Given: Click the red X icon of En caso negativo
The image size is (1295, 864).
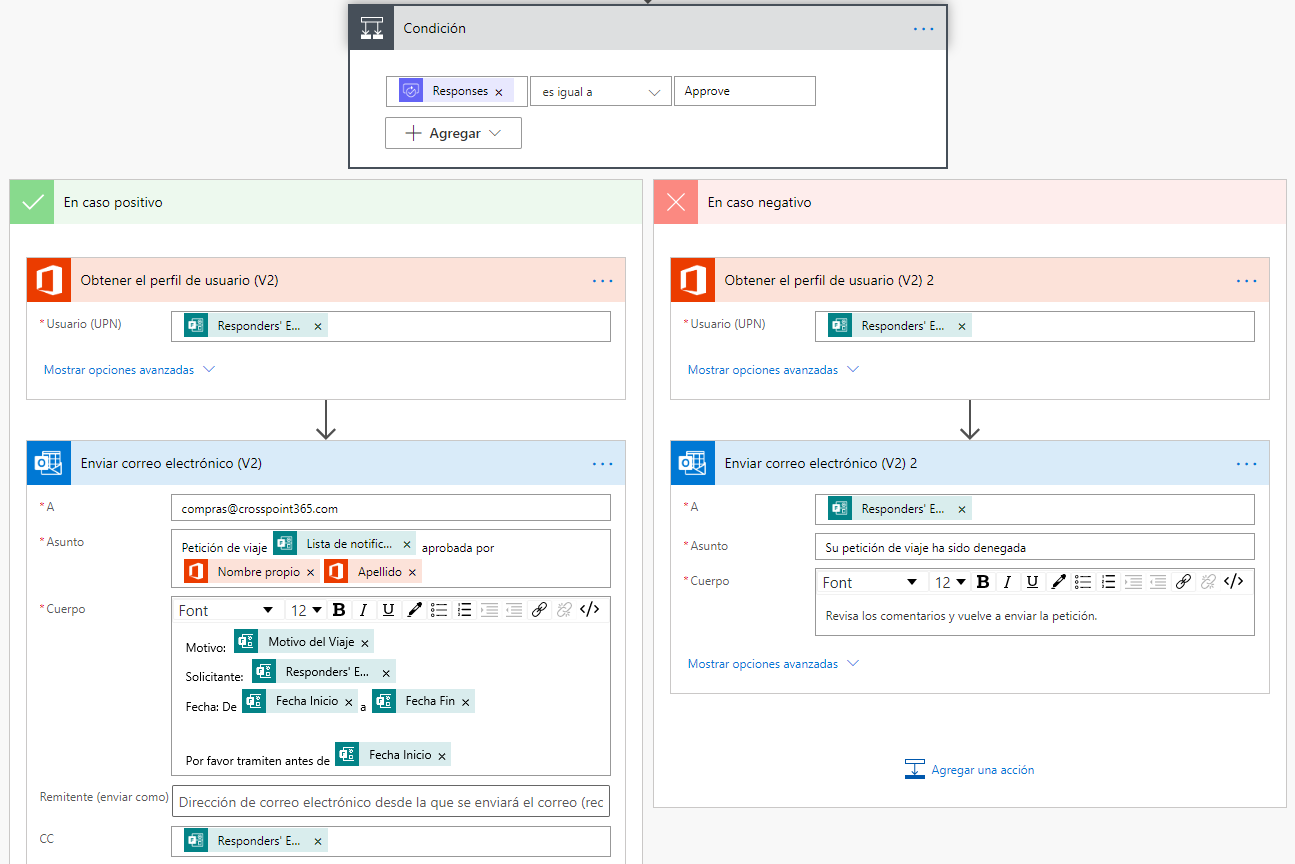Looking at the screenshot, I should [x=676, y=202].
